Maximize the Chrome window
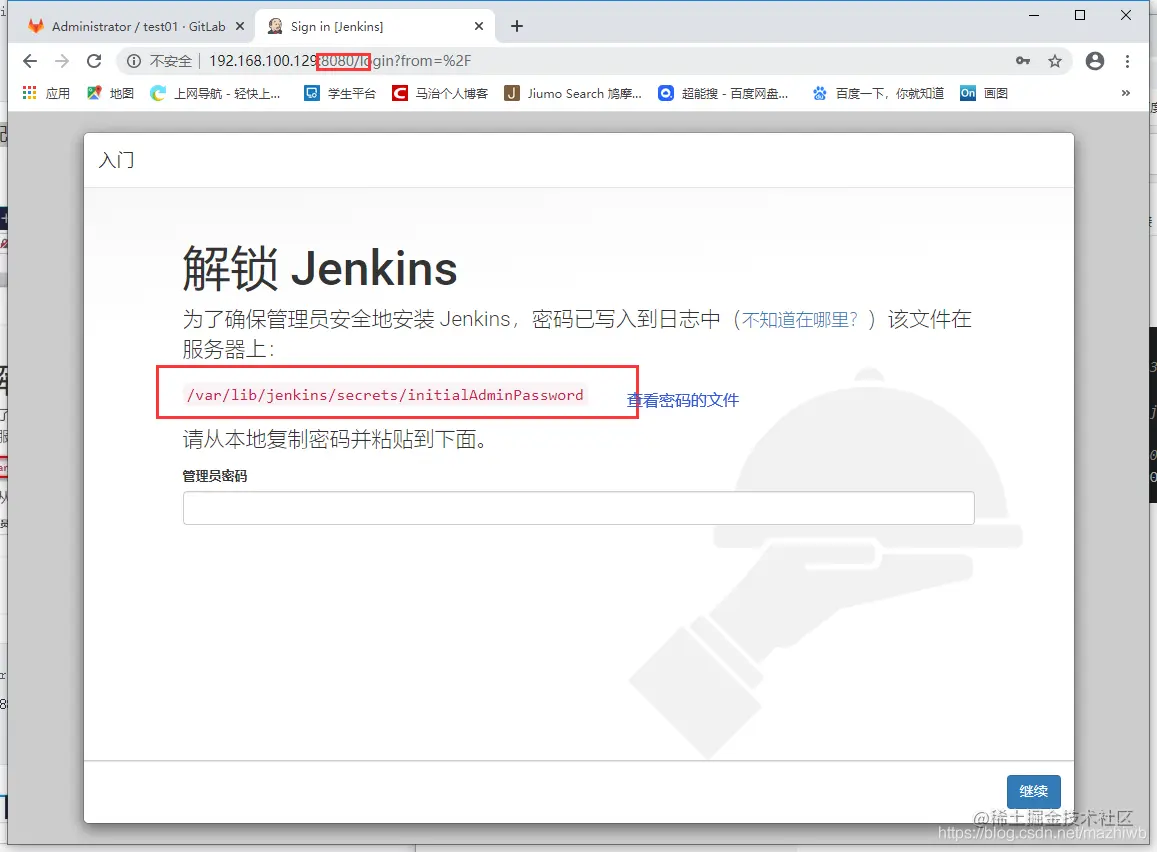This screenshot has height=852, width=1157. pos(1080,15)
